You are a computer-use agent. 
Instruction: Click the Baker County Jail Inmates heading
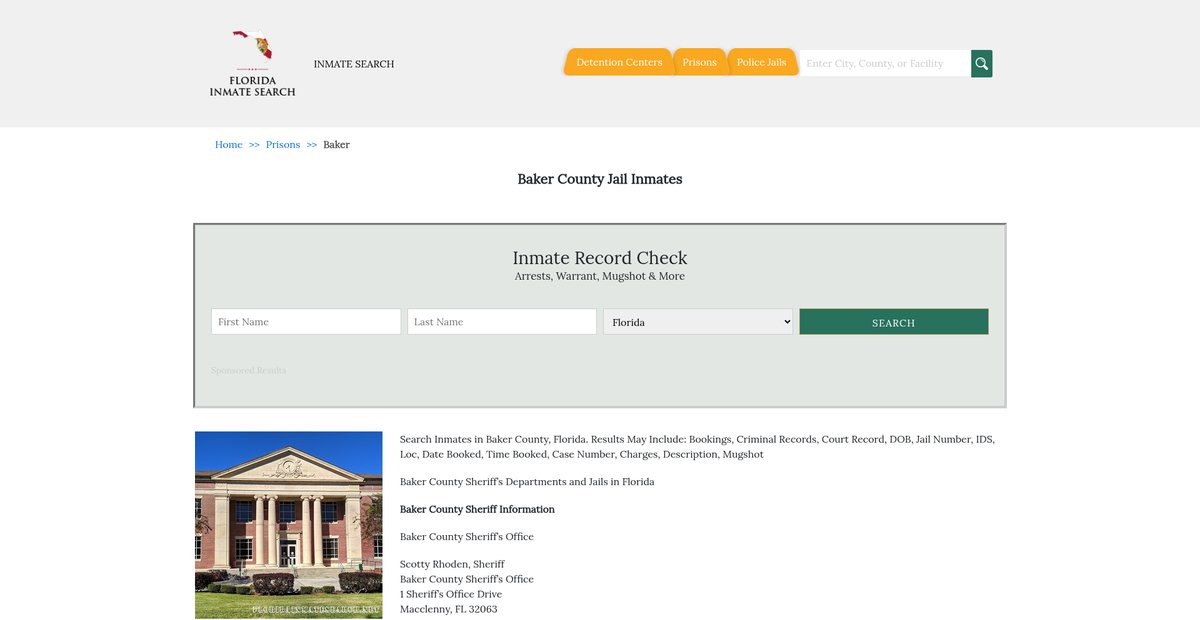(x=600, y=179)
